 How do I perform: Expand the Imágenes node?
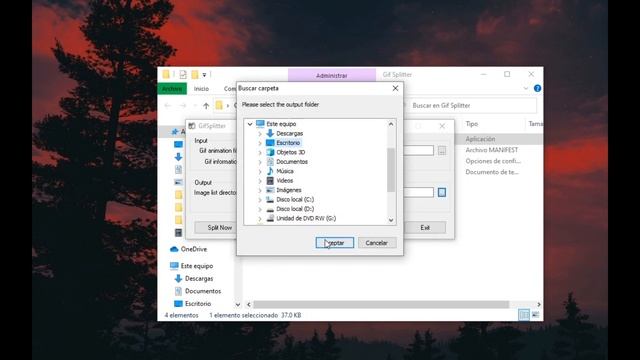(260, 190)
